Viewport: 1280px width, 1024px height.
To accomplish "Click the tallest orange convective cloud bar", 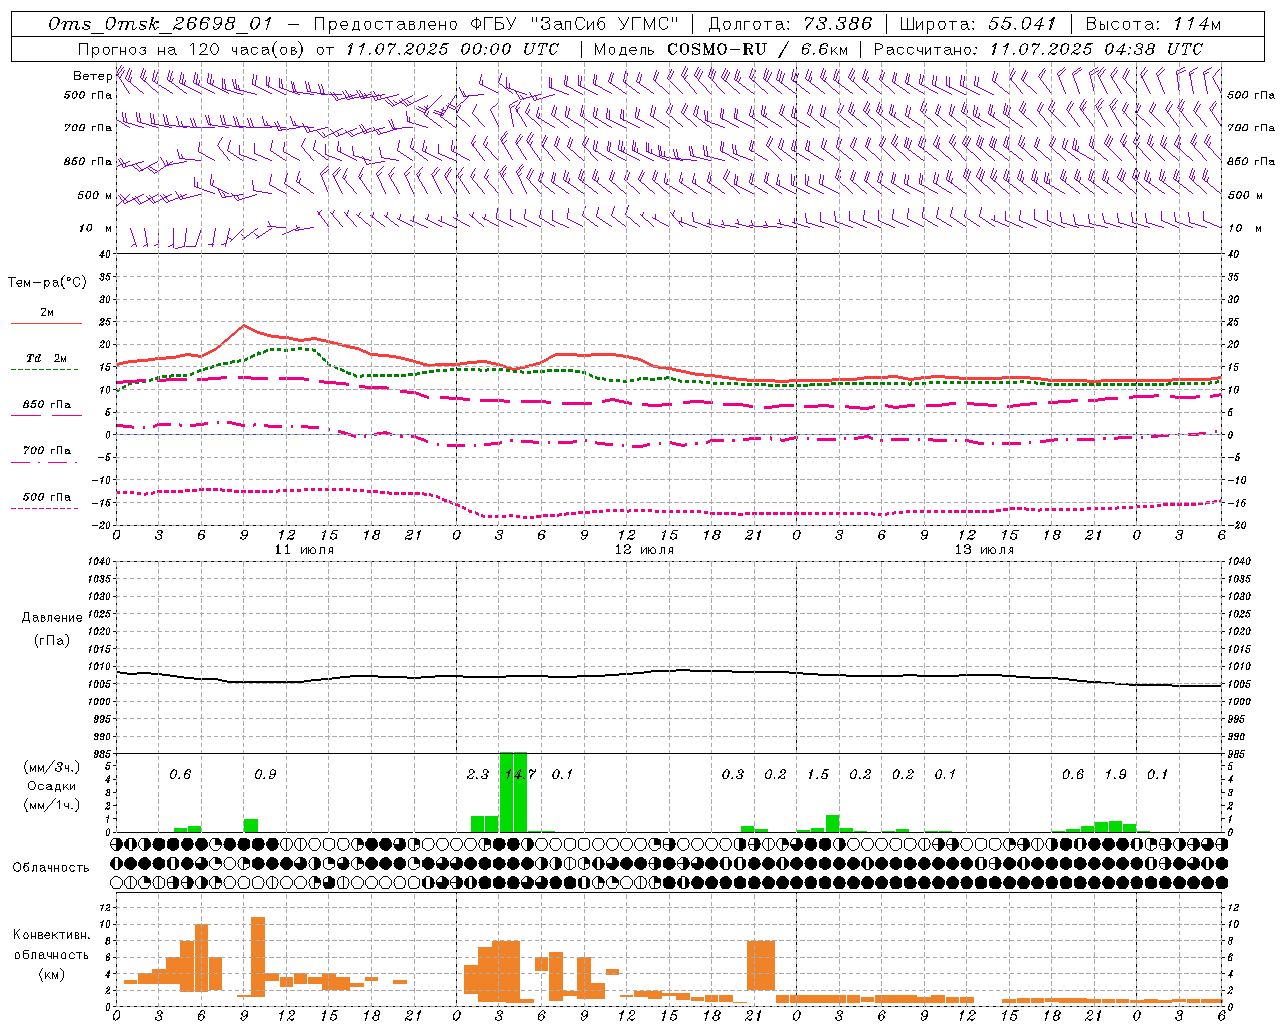I will pos(258,957).
